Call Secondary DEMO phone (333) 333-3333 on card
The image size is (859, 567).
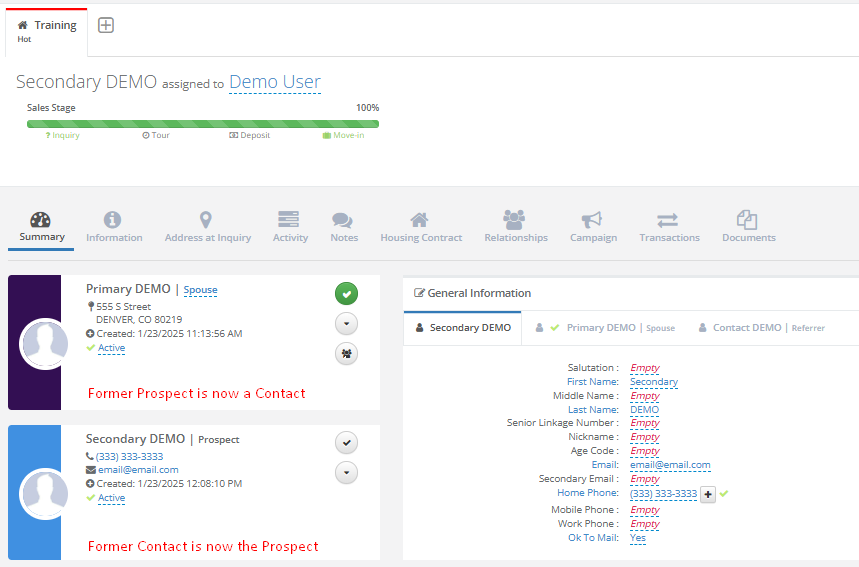(x=129, y=456)
